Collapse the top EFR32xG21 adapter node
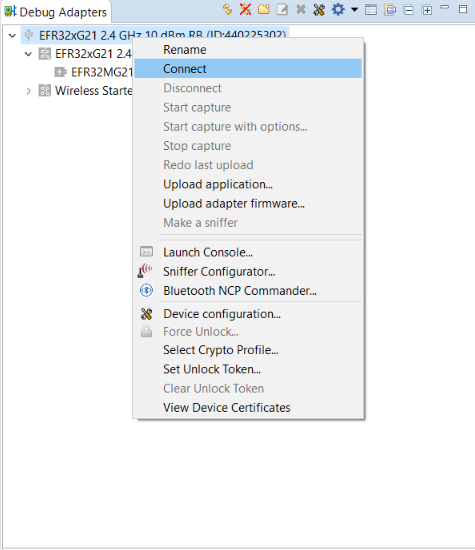 (x=12, y=35)
